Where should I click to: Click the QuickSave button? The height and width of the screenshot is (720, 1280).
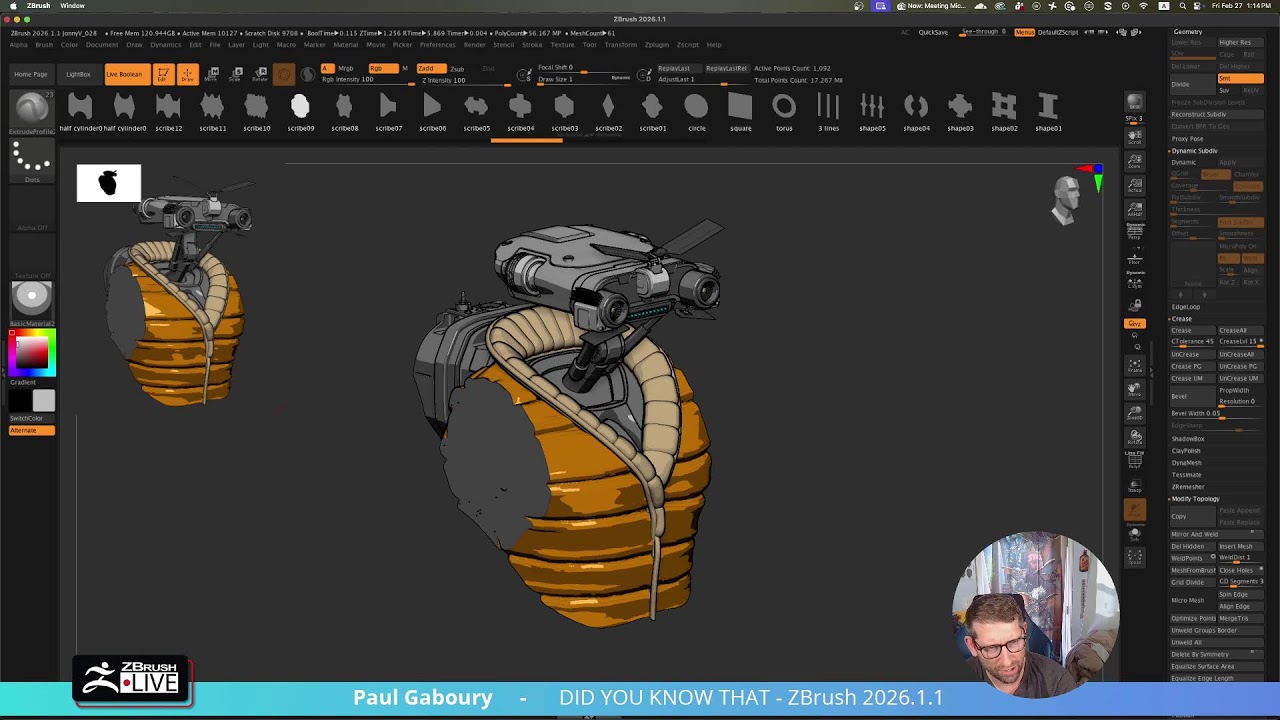pyautogui.click(x=933, y=32)
